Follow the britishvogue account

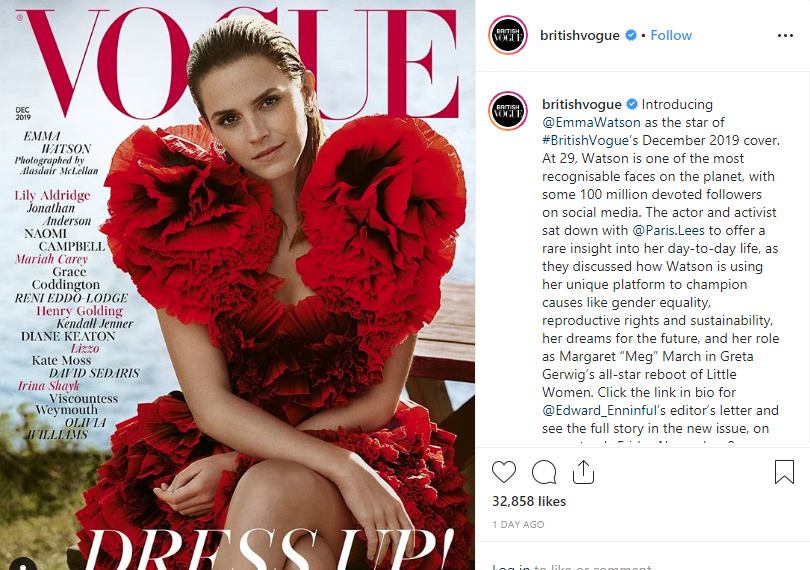tap(671, 35)
